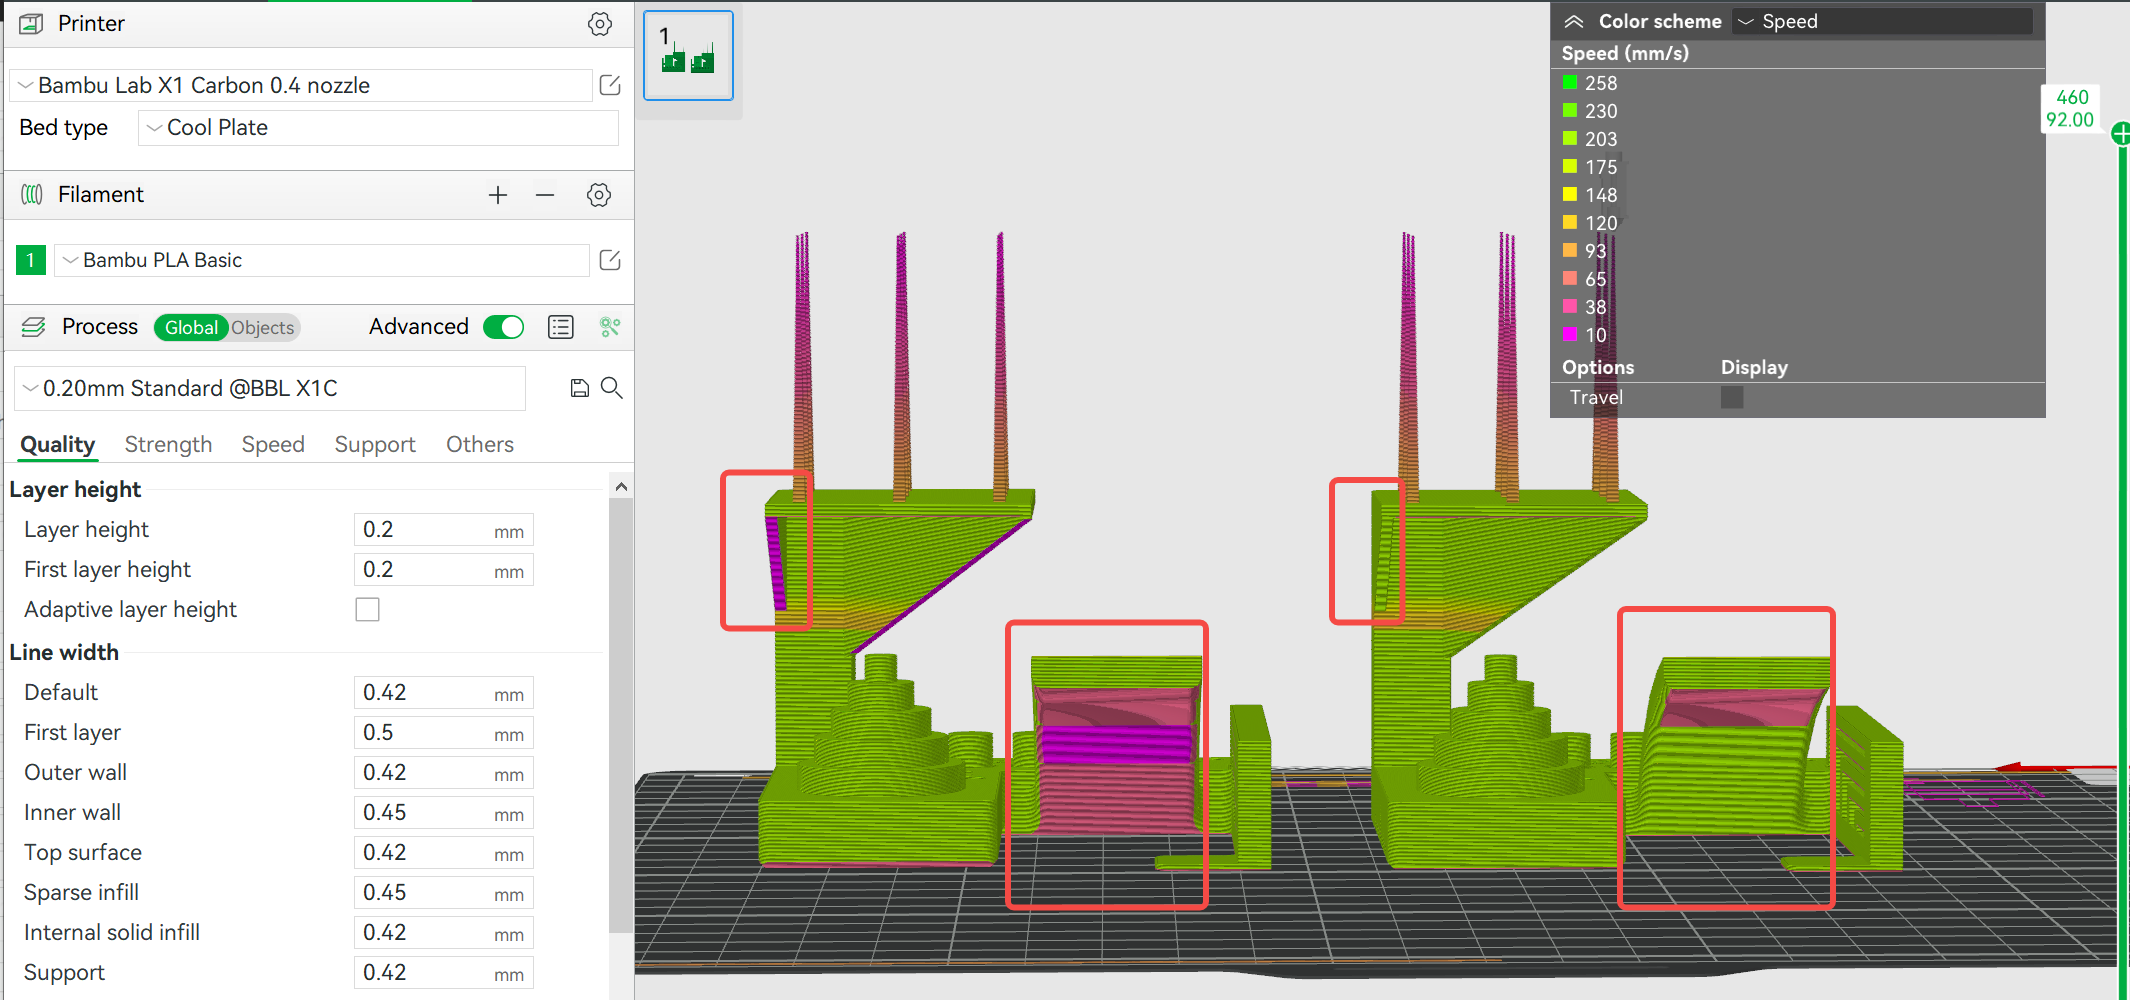Remove a filament with minus icon
The width and height of the screenshot is (2130, 1000).
(x=545, y=195)
